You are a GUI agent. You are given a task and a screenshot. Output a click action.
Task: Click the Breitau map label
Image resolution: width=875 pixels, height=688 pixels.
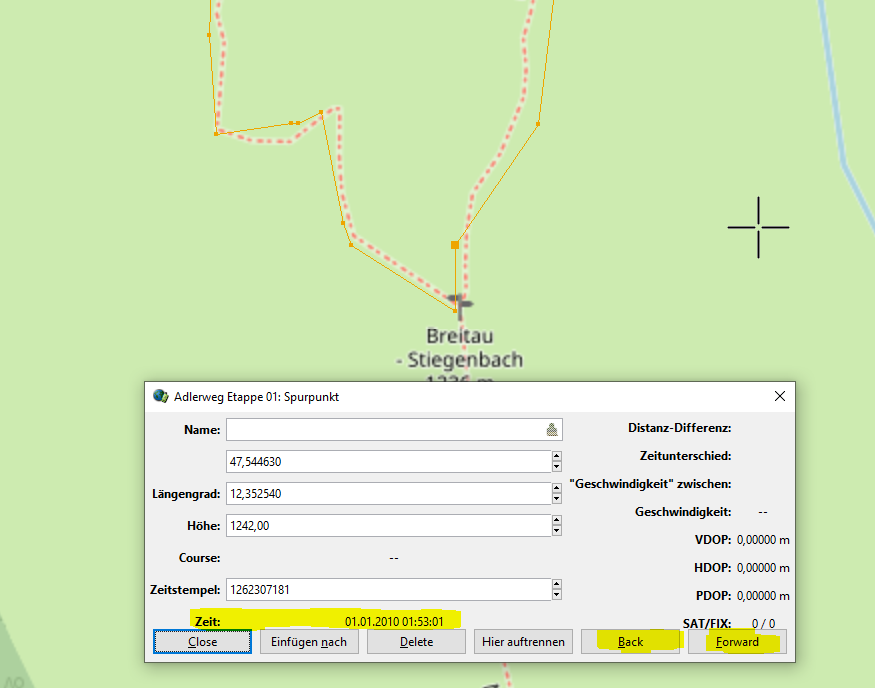(x=460, y=336)
